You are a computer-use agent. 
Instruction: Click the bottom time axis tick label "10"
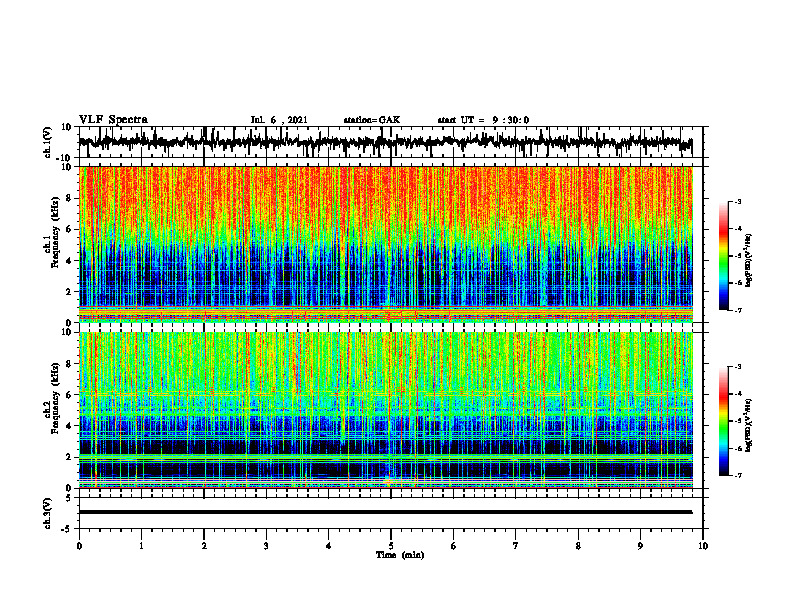tap(703, 546)
